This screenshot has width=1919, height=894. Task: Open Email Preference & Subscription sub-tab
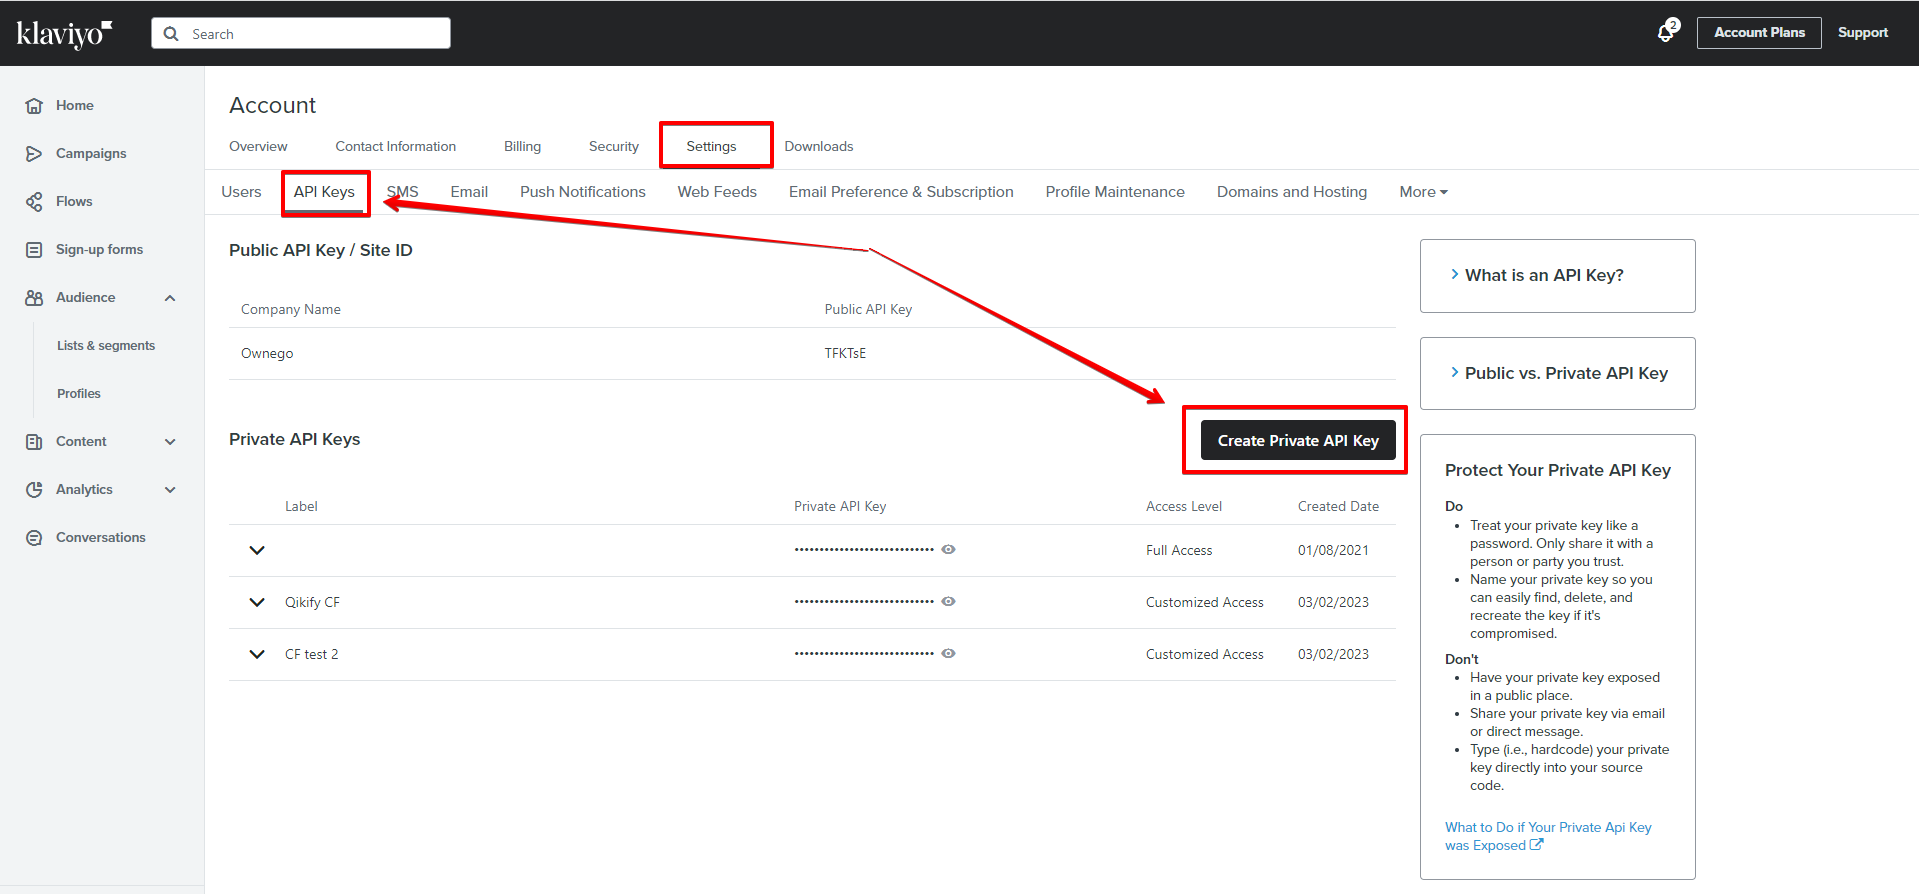pos(901,192)
